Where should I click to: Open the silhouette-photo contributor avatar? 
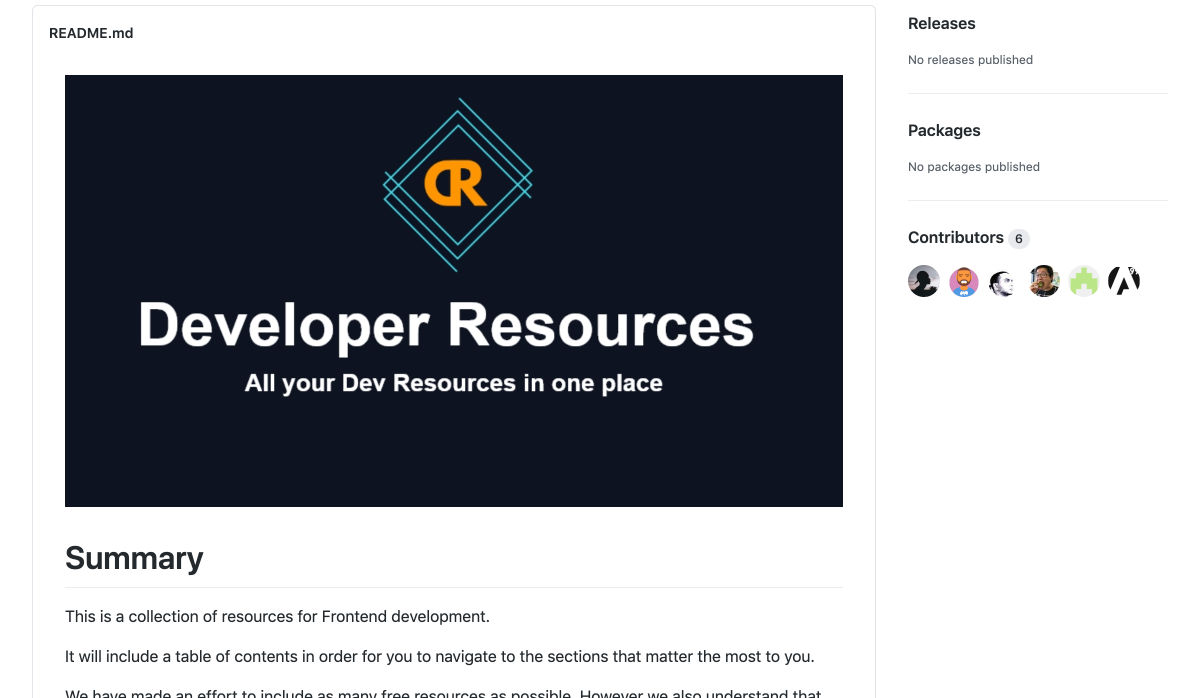click(924, 281)
